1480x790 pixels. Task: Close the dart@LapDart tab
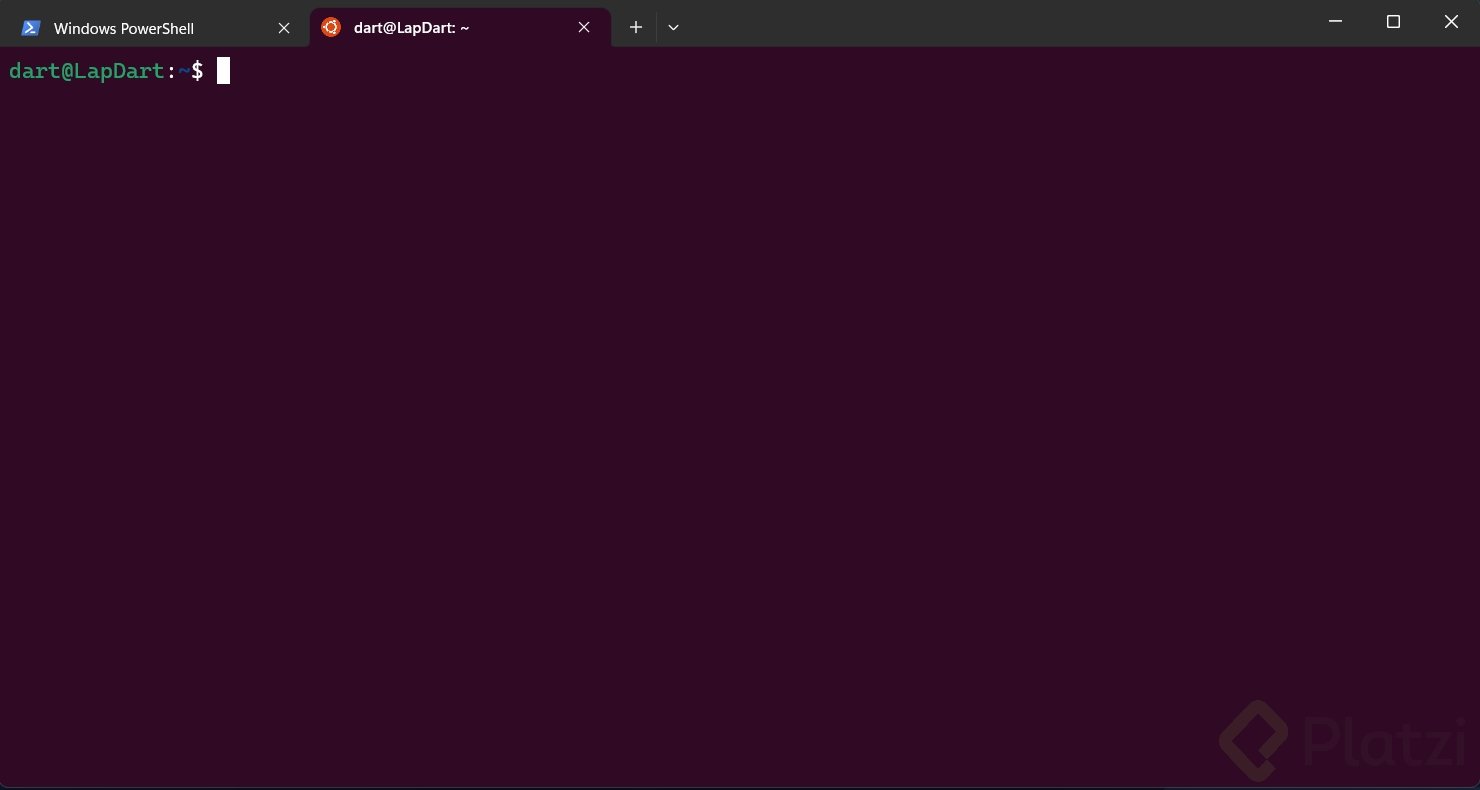(584, 27)
